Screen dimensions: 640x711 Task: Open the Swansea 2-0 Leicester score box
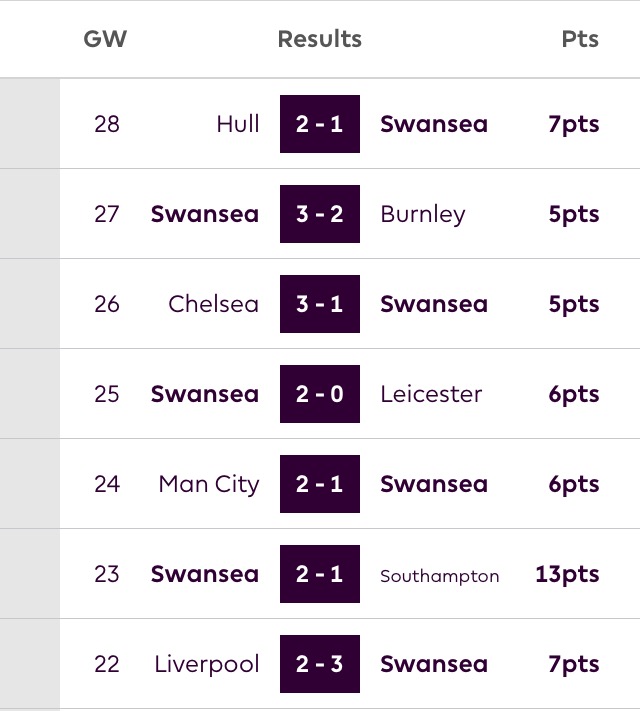[x=320, y=394]
